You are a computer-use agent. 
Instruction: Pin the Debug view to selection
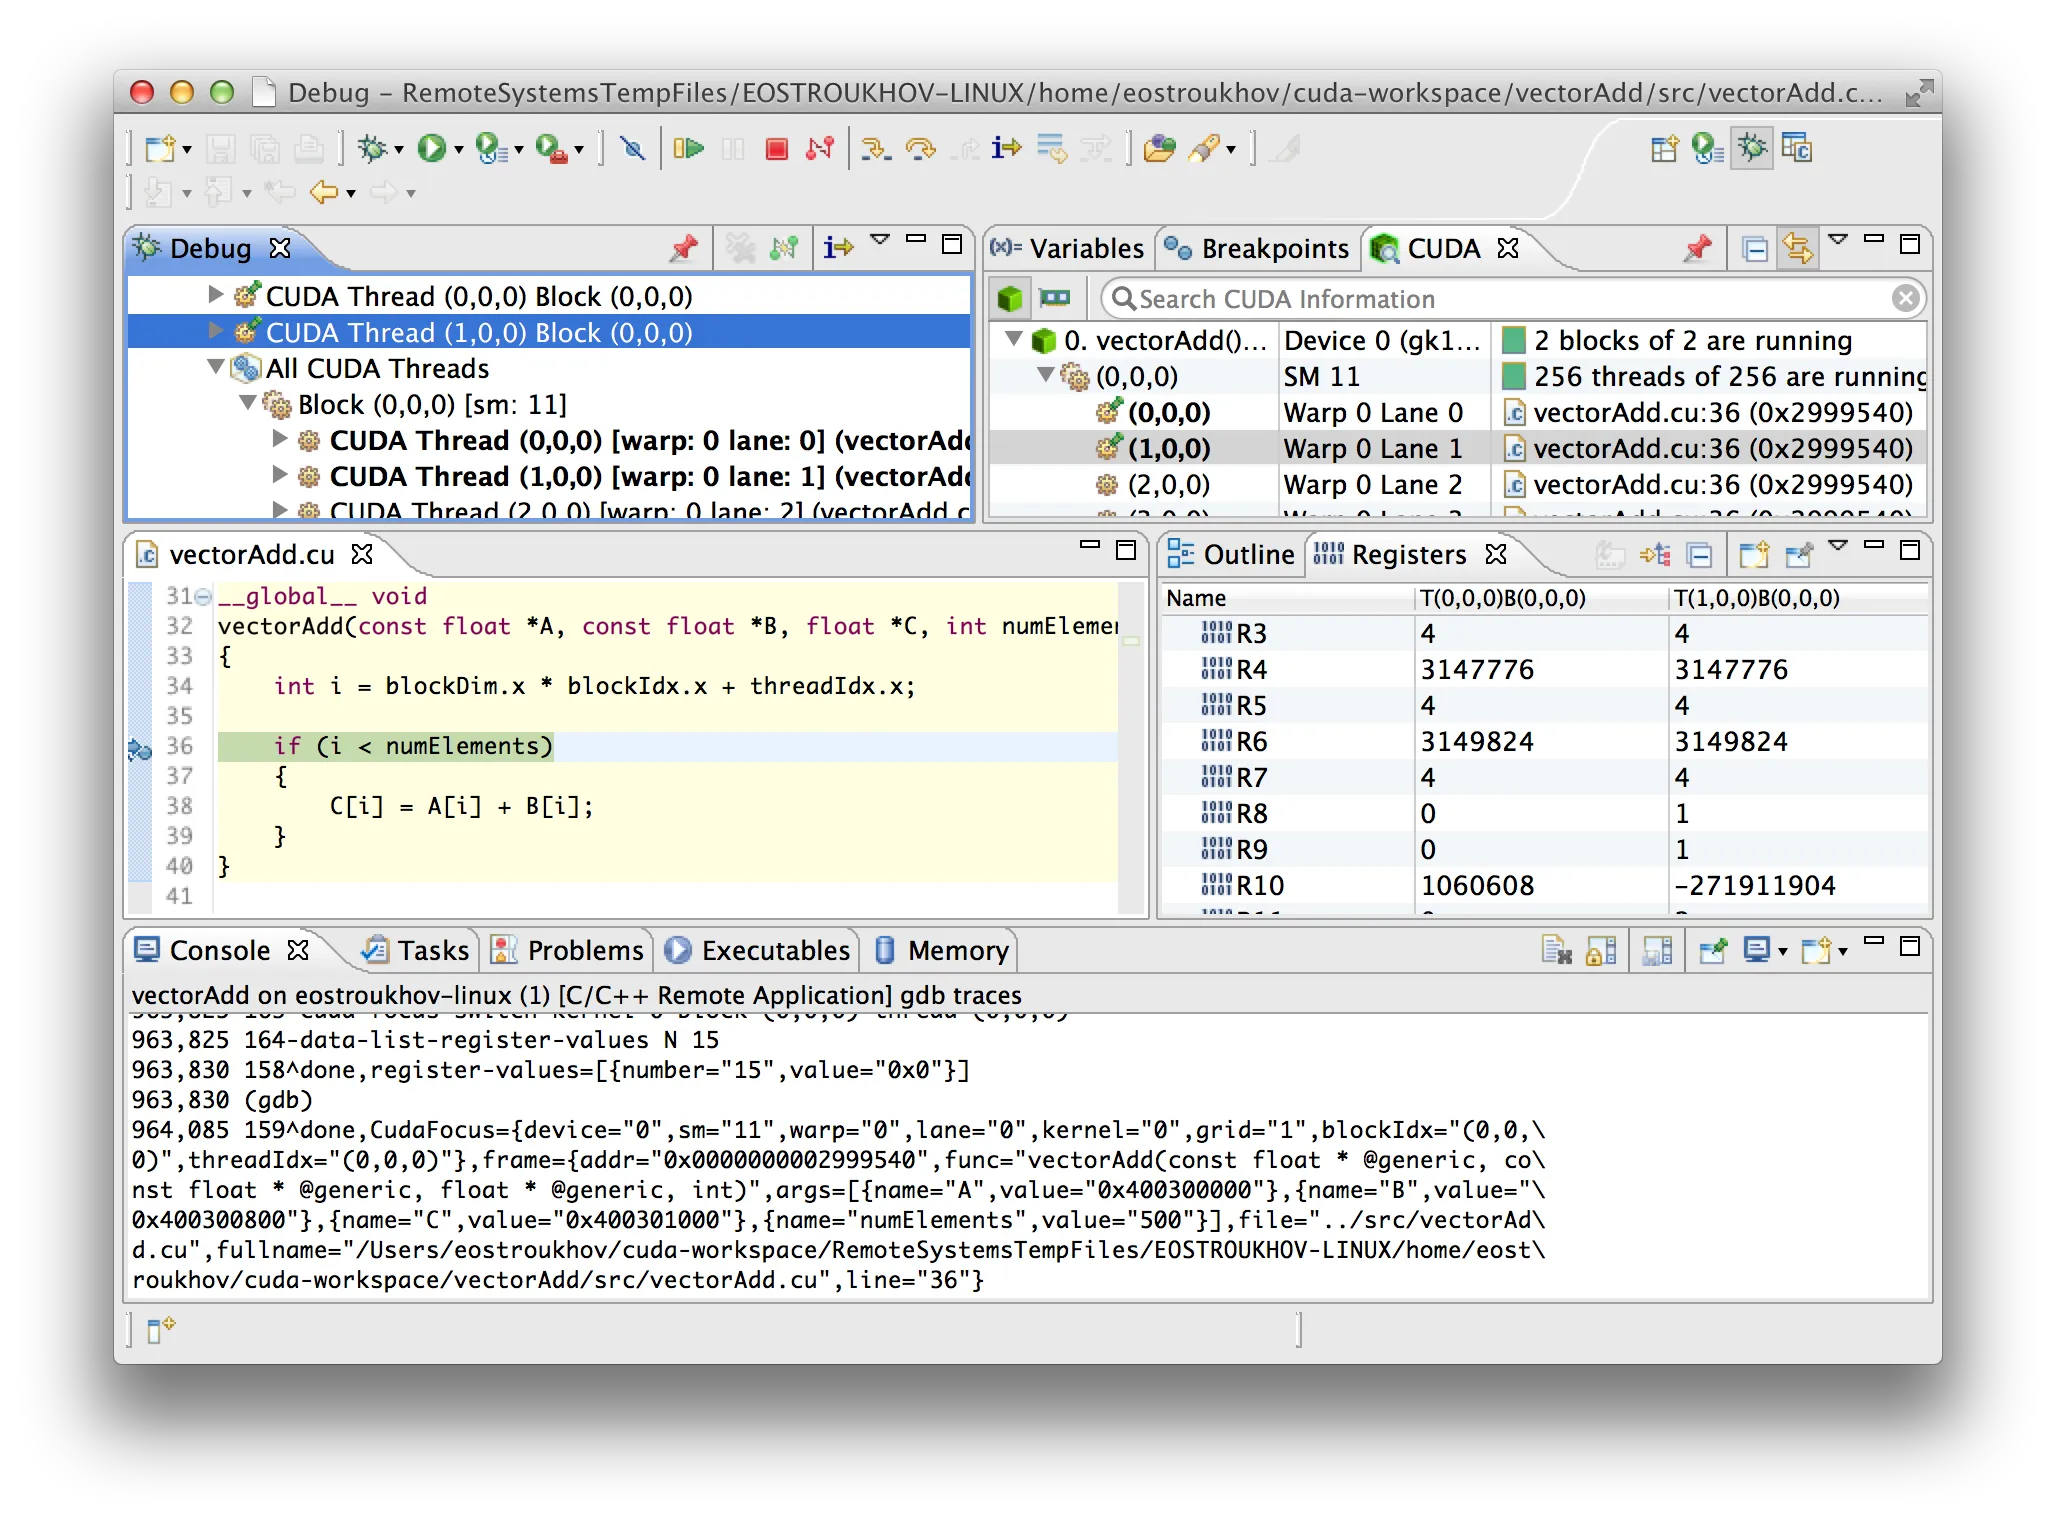pos(684,247)
